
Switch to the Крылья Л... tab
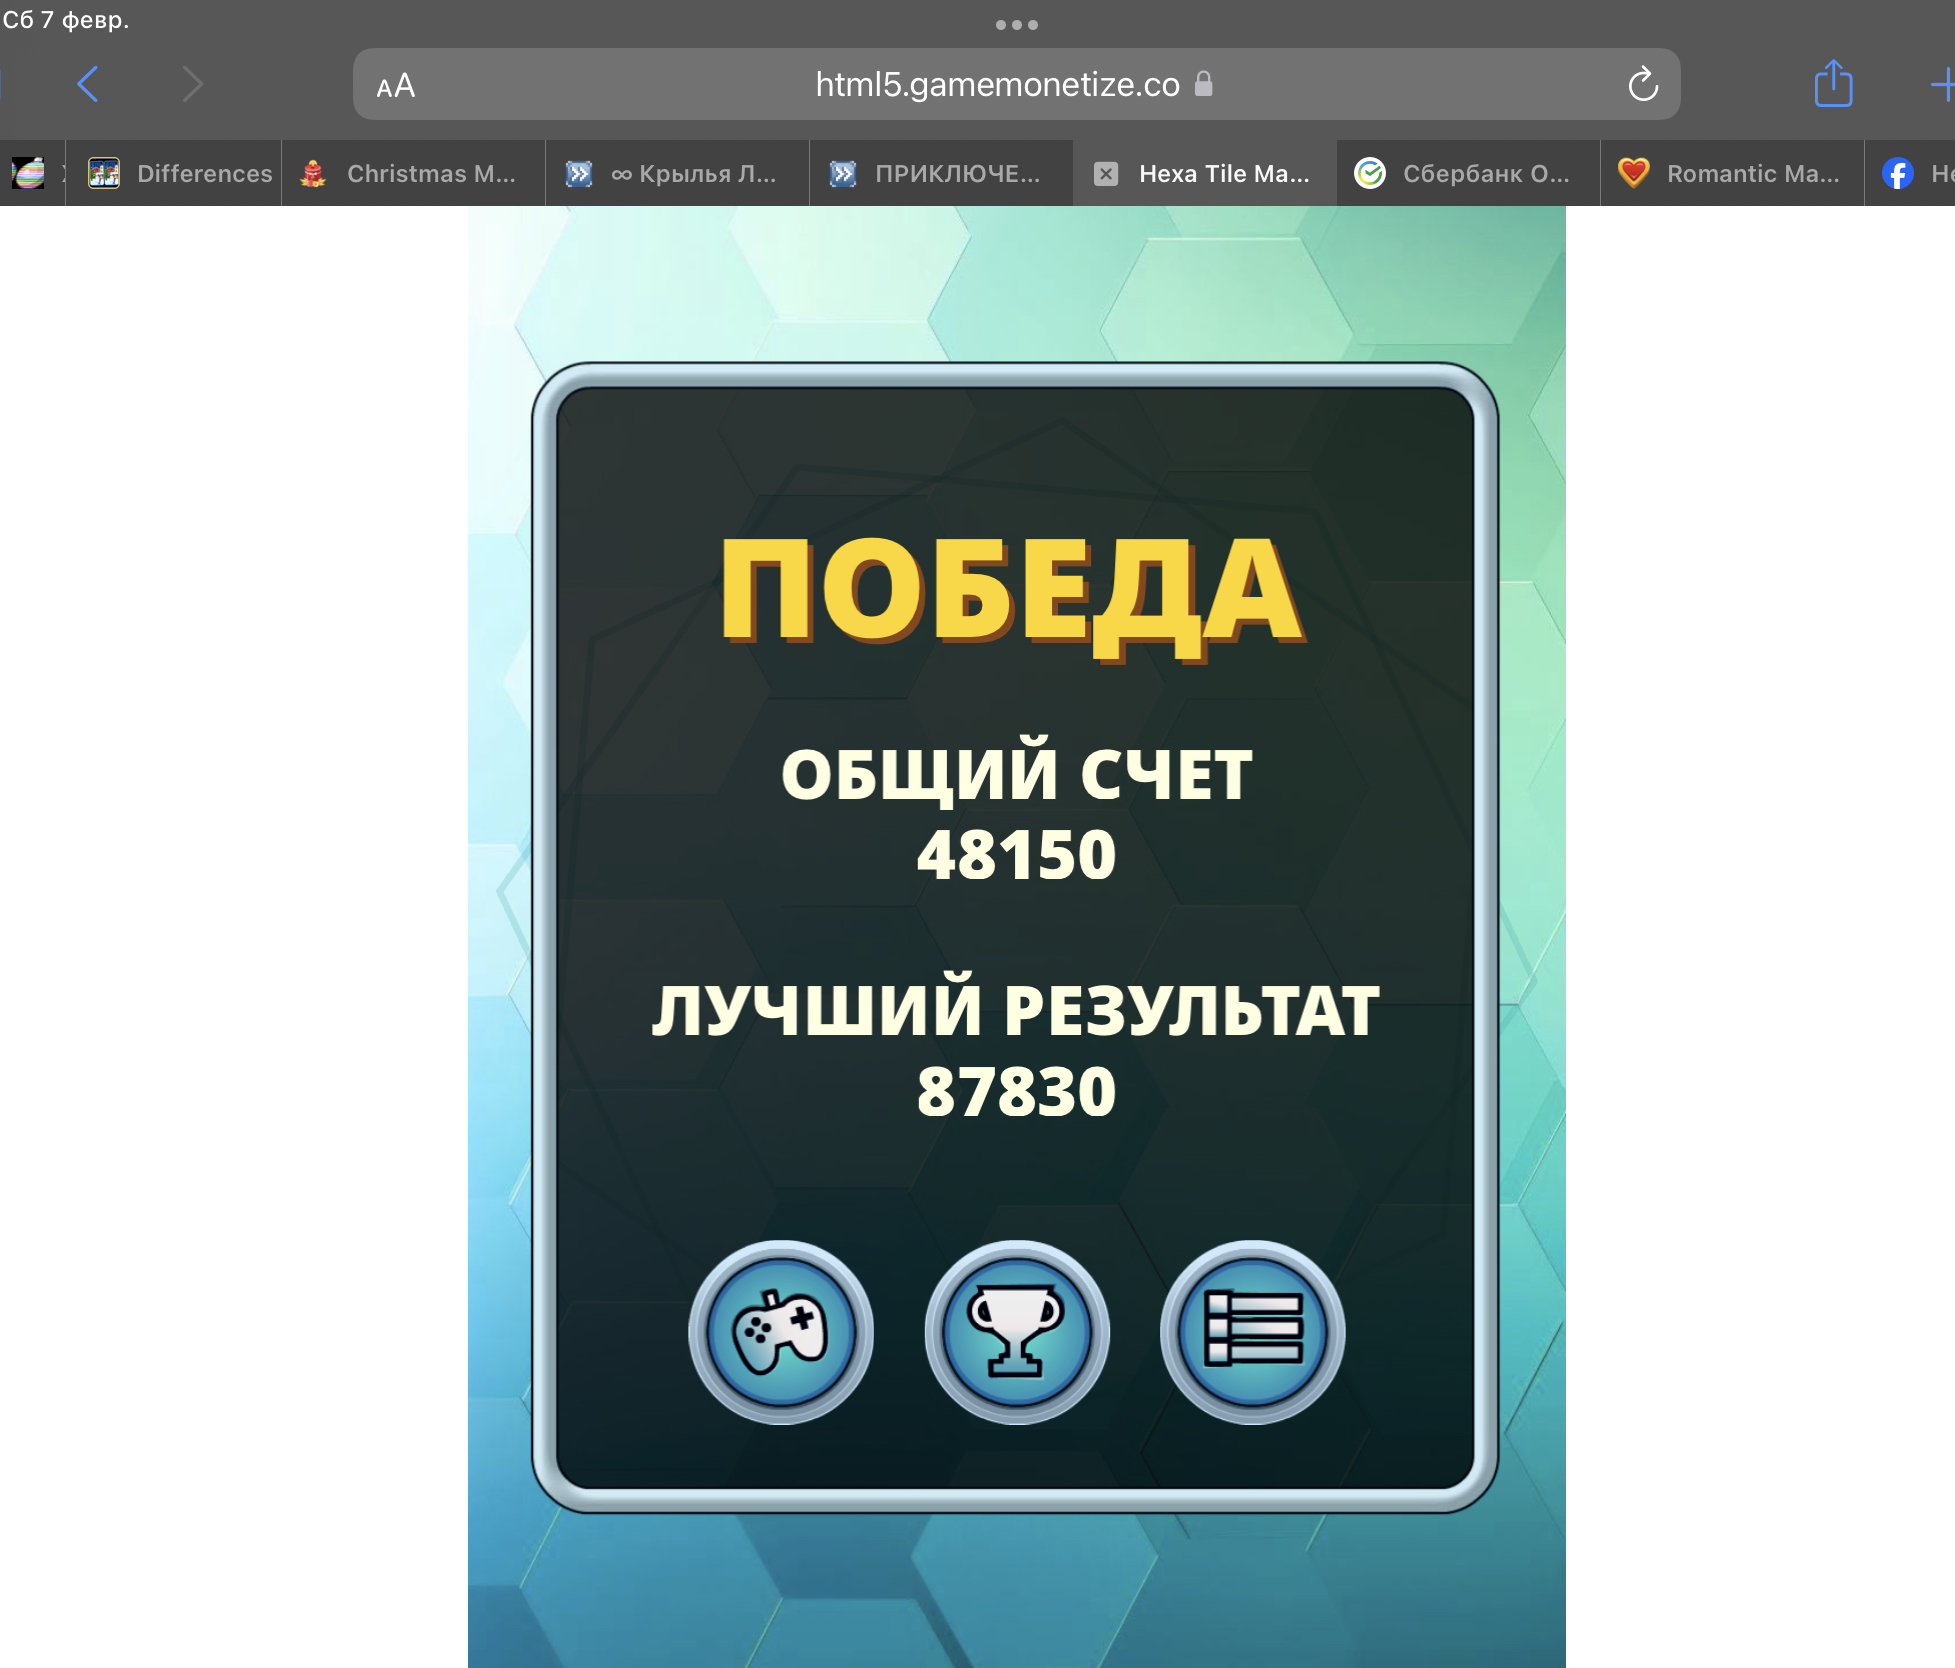click(x=677, y=174)
